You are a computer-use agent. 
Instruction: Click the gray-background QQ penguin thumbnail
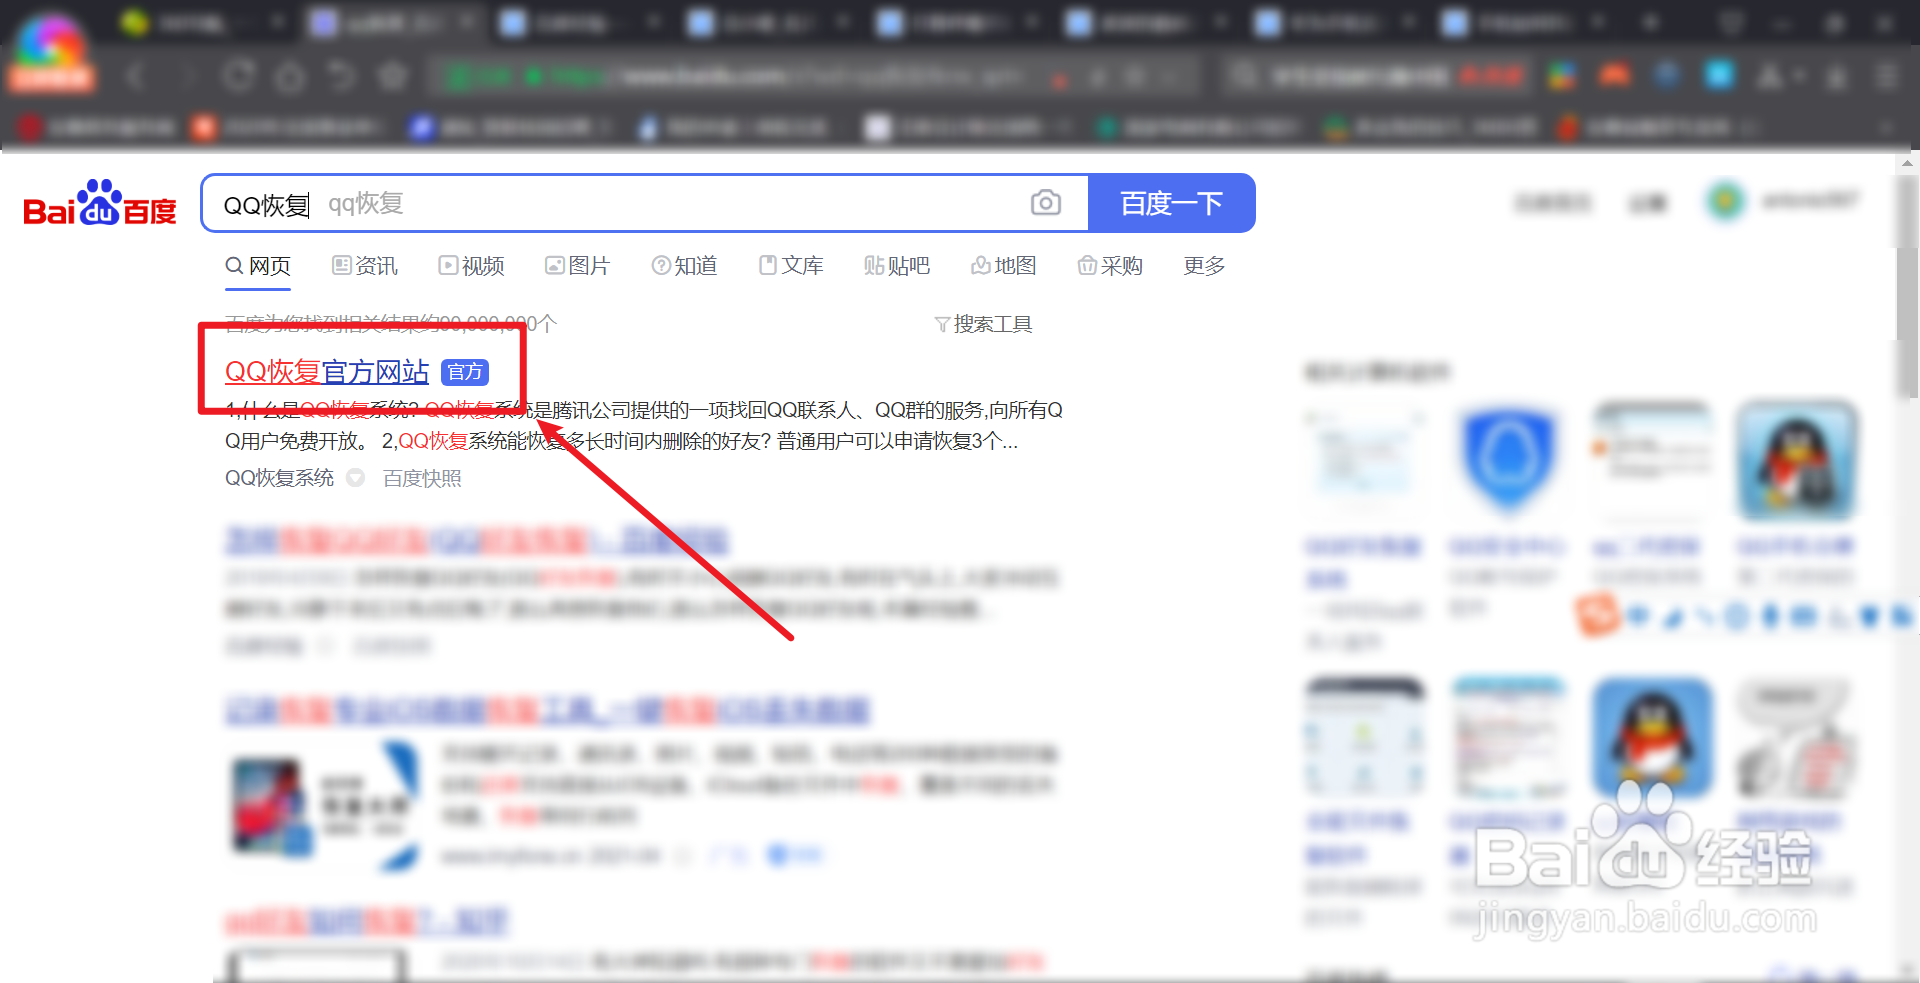click(x=1796, y=461)
